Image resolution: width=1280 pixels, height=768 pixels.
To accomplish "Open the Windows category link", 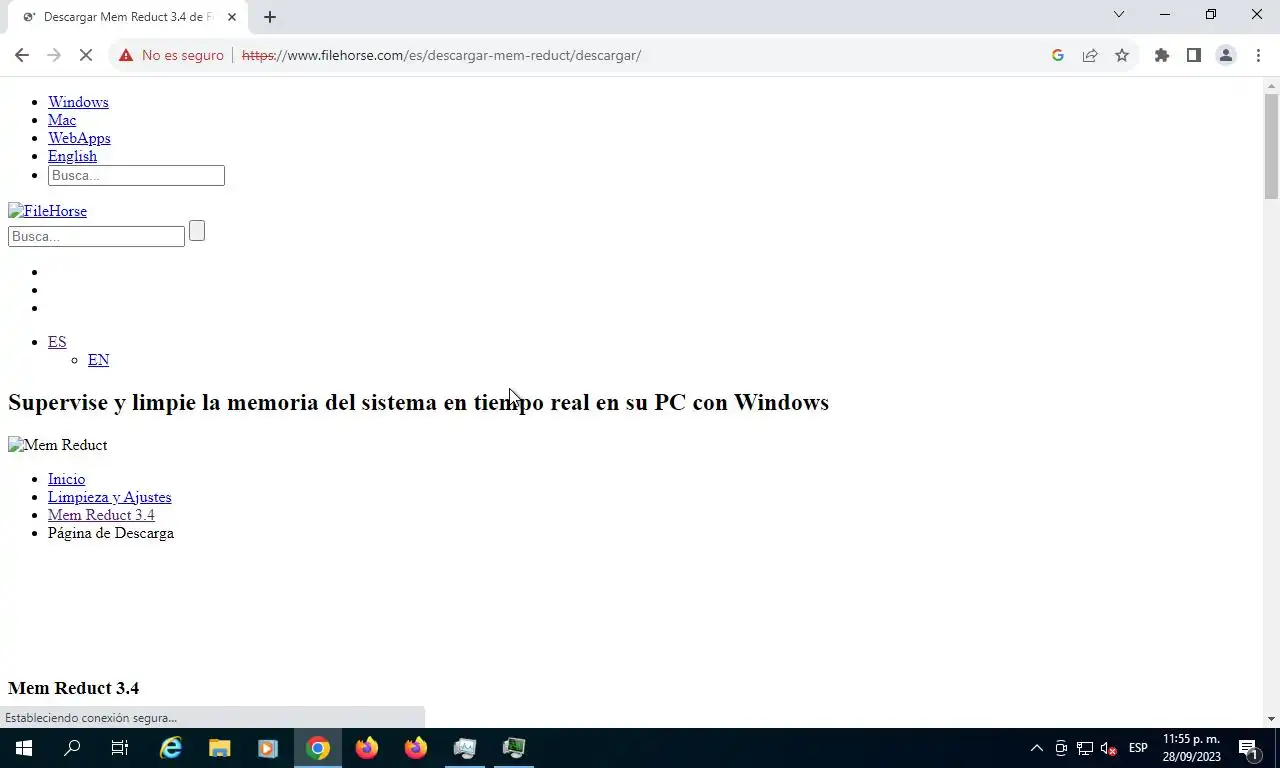I will coord(78,102).
